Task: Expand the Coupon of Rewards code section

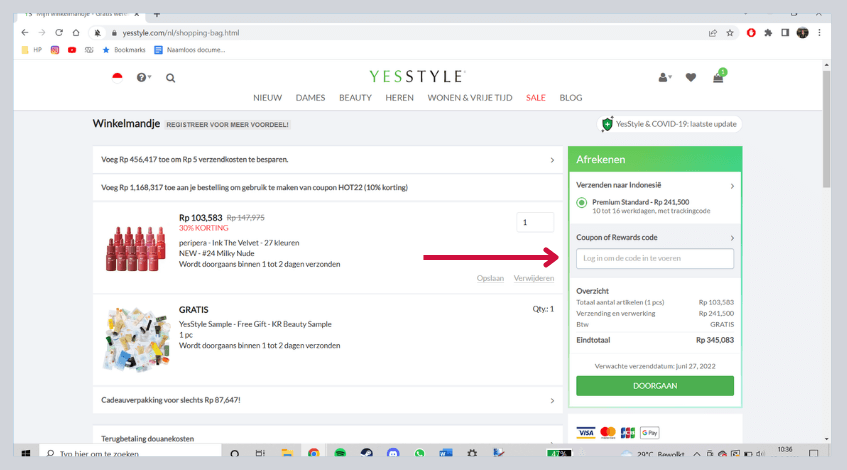Action: [x=654, y=237]
